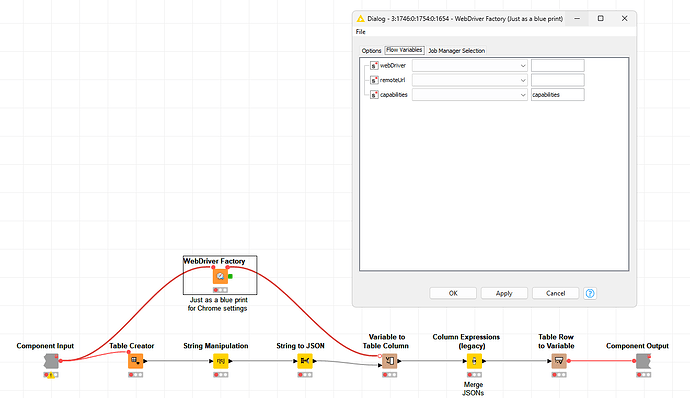The image size is (690, 398).
Task: Select the WebDriver Factory node icon
Action: (220, 276)
